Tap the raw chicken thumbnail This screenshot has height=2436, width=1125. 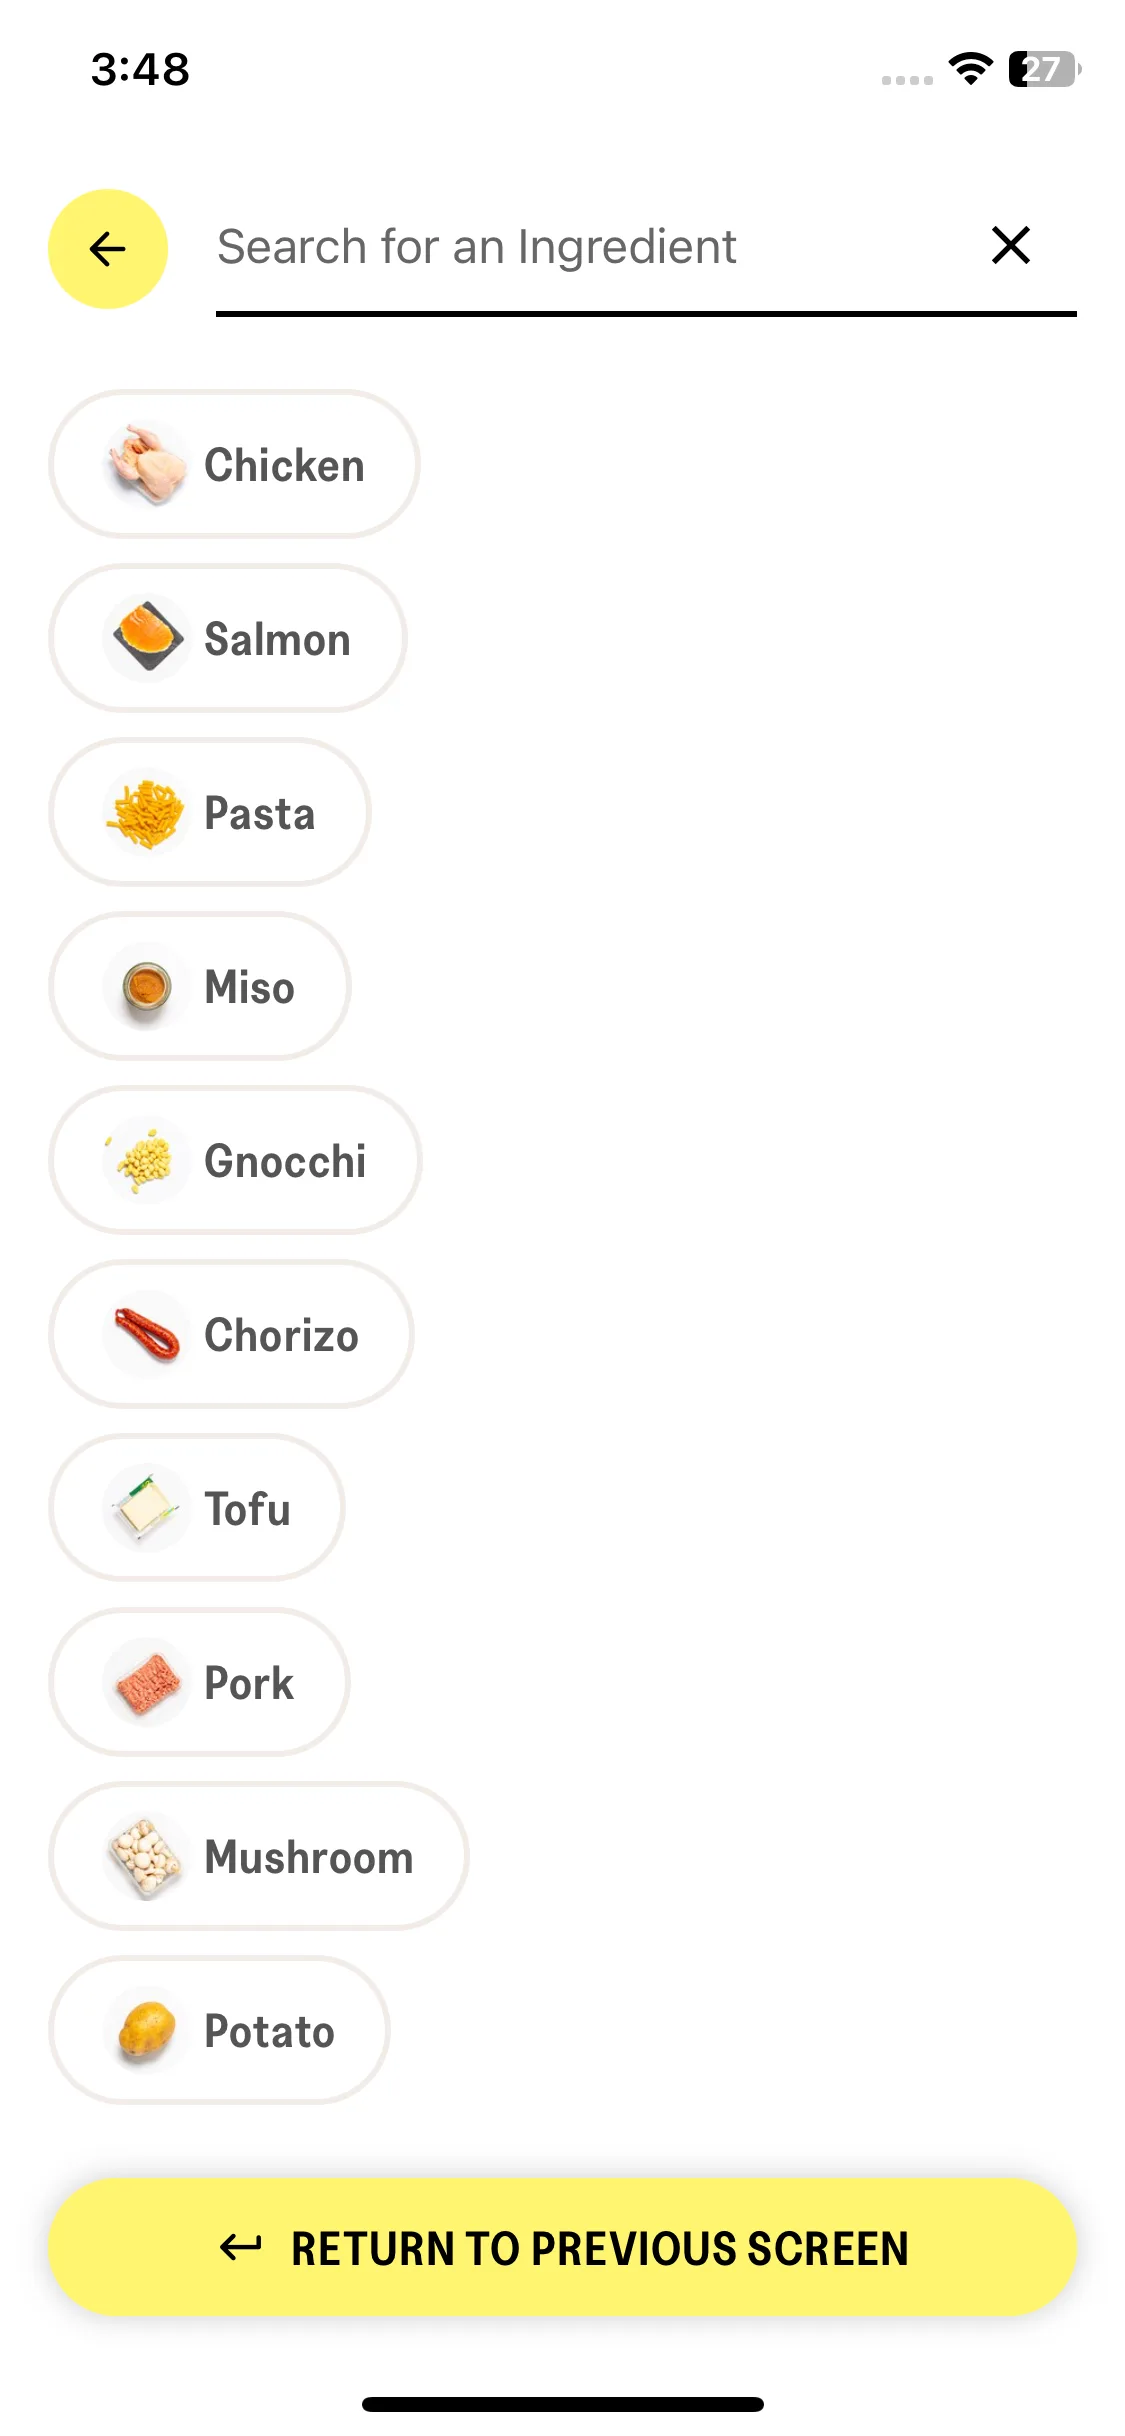click(147, 464)
